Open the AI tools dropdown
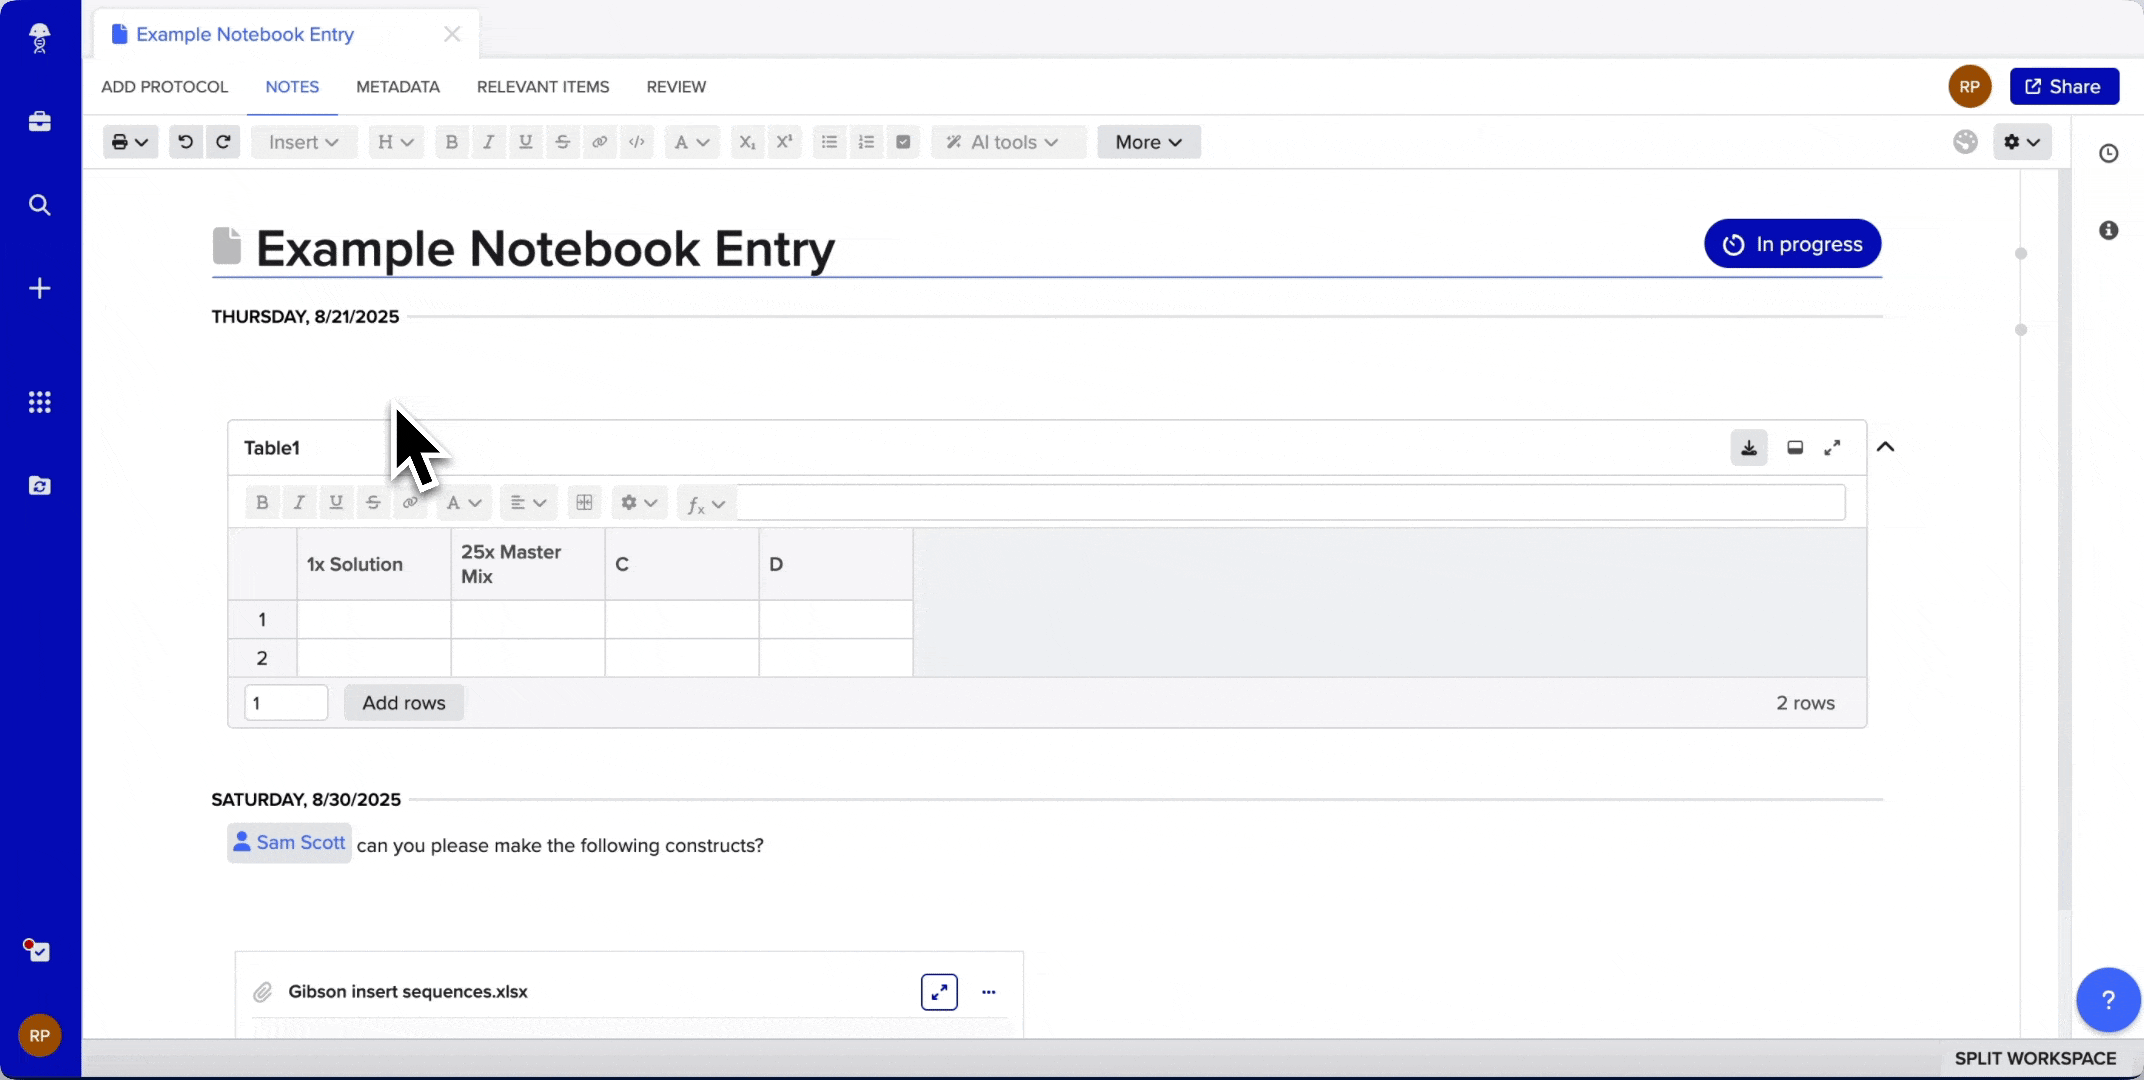Viewport: 2144px width, 1080px height. coord(1003,142)
